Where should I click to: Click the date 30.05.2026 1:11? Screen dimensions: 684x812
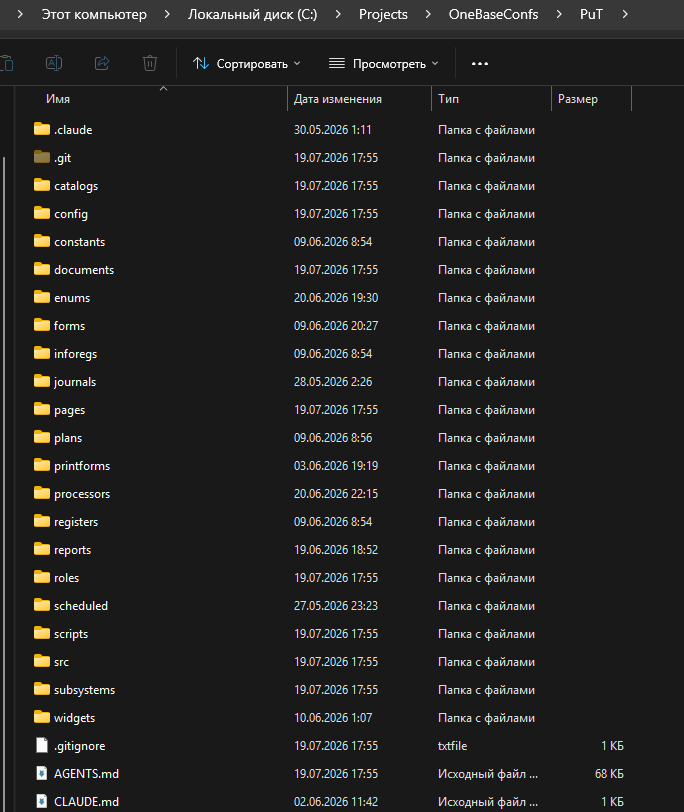(332, 130)
